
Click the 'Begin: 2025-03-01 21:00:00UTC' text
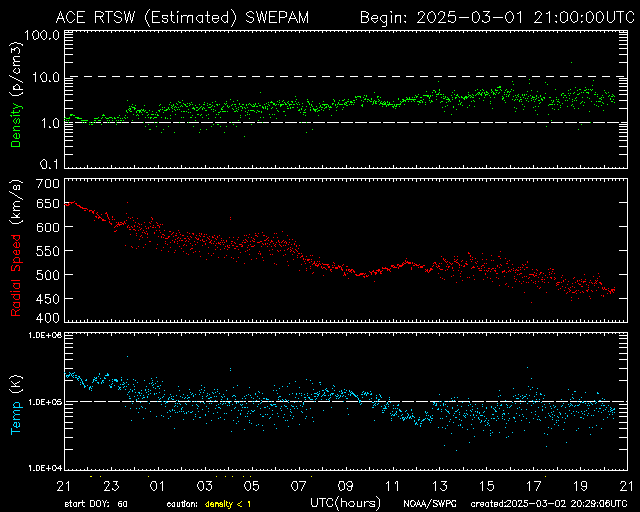[x=497, y=18]
